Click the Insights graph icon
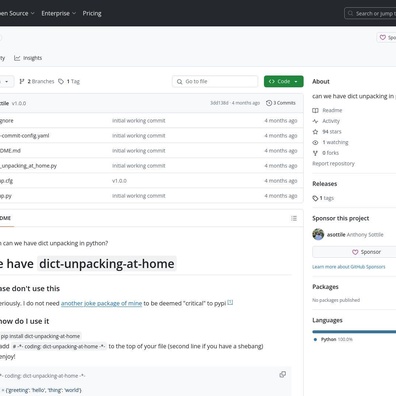The height and width of the screenshot is (396, 396). (x=17, y=58)
